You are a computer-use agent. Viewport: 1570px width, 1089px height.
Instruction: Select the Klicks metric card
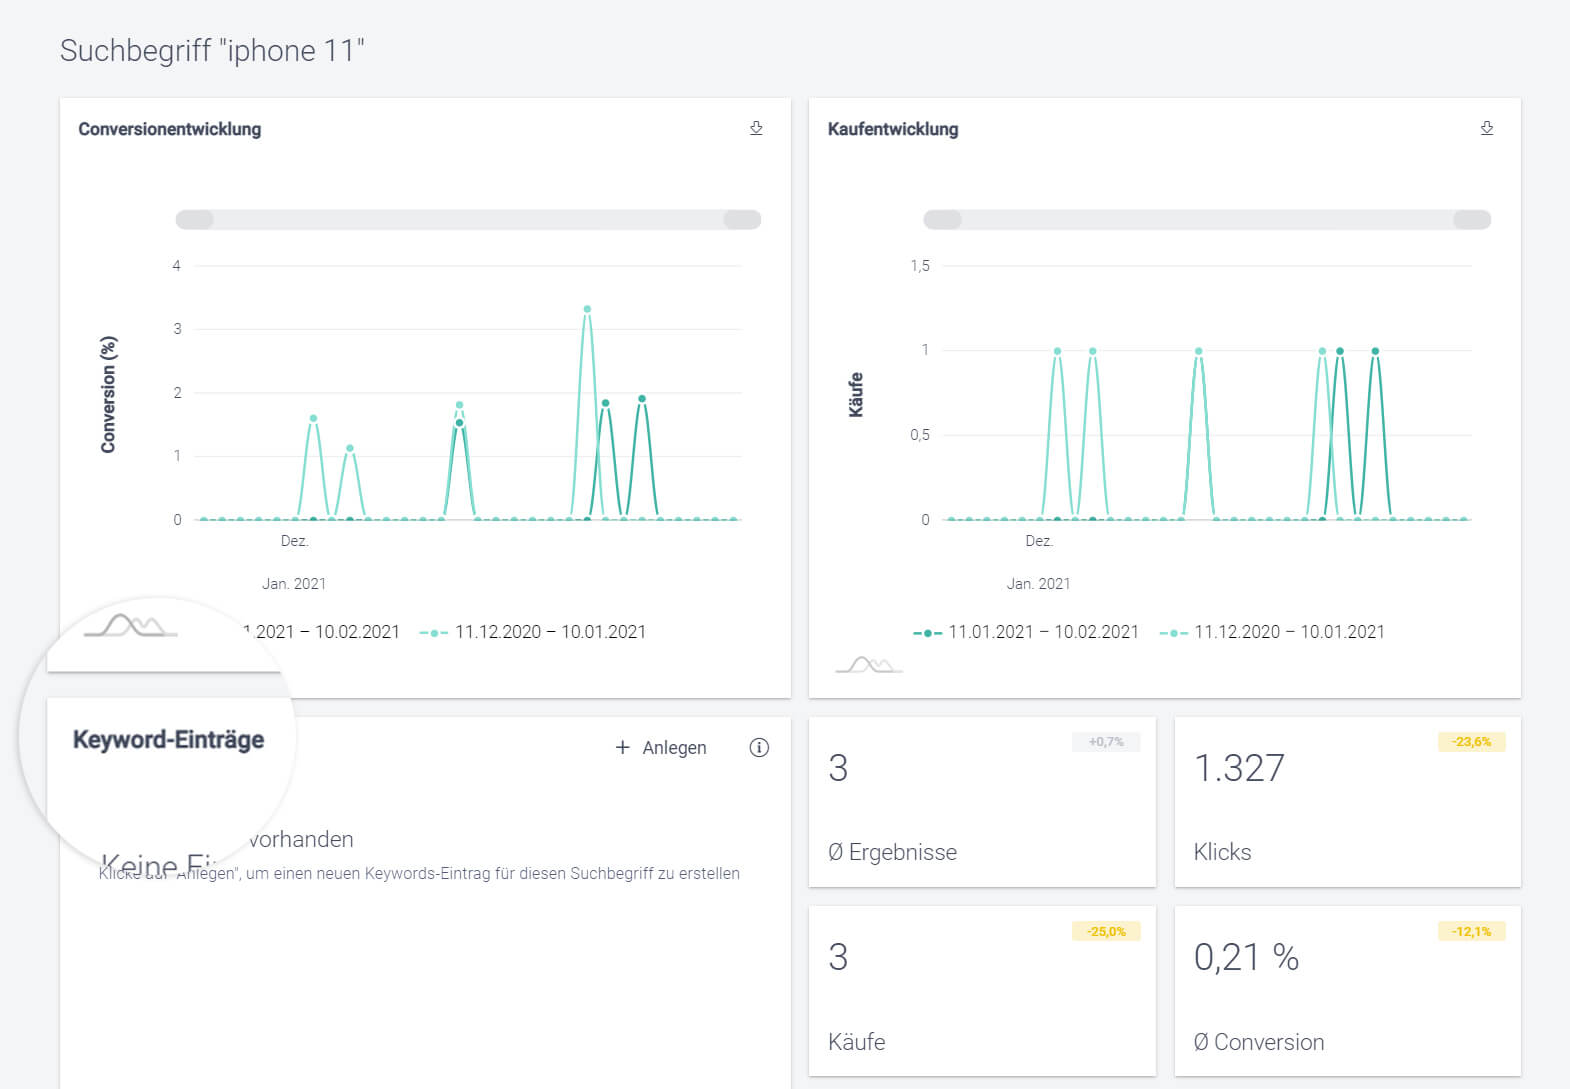[x=1347, y=801]
